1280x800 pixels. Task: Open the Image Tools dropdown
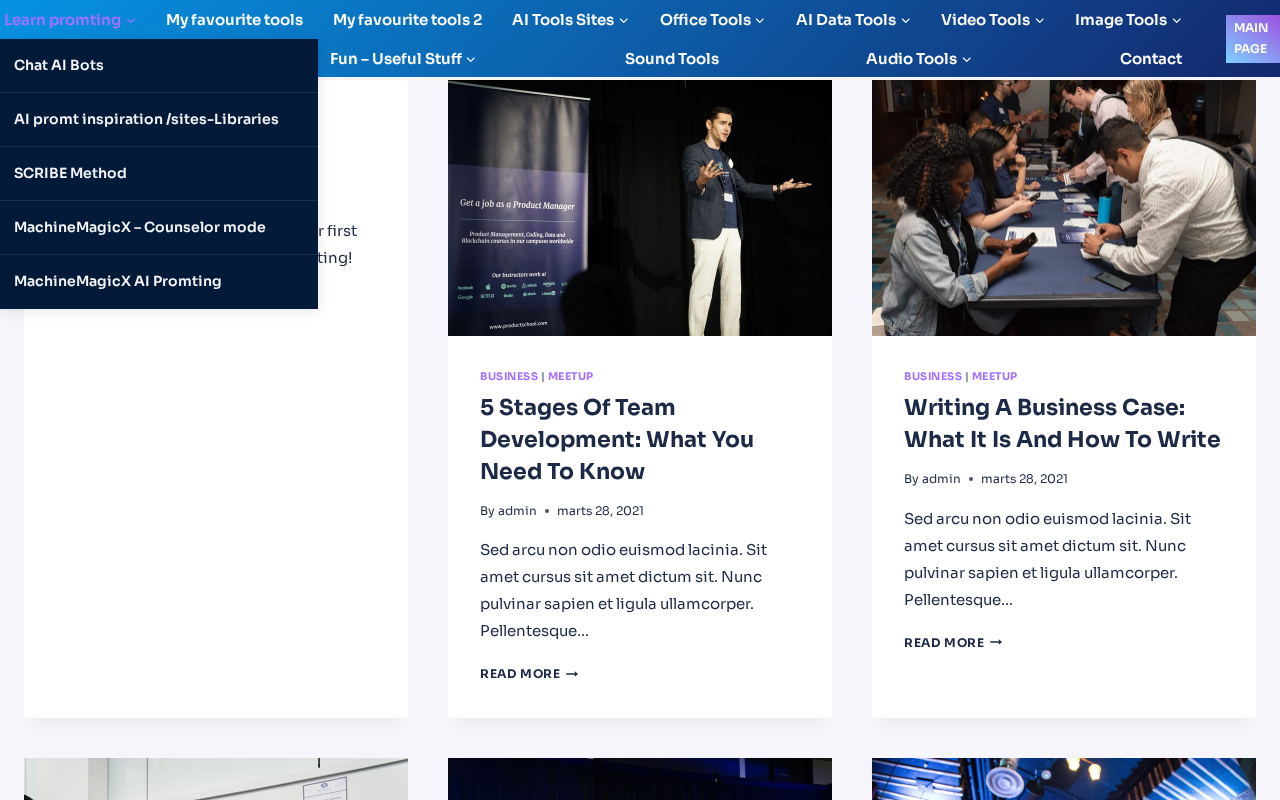tap(1127, 20)
